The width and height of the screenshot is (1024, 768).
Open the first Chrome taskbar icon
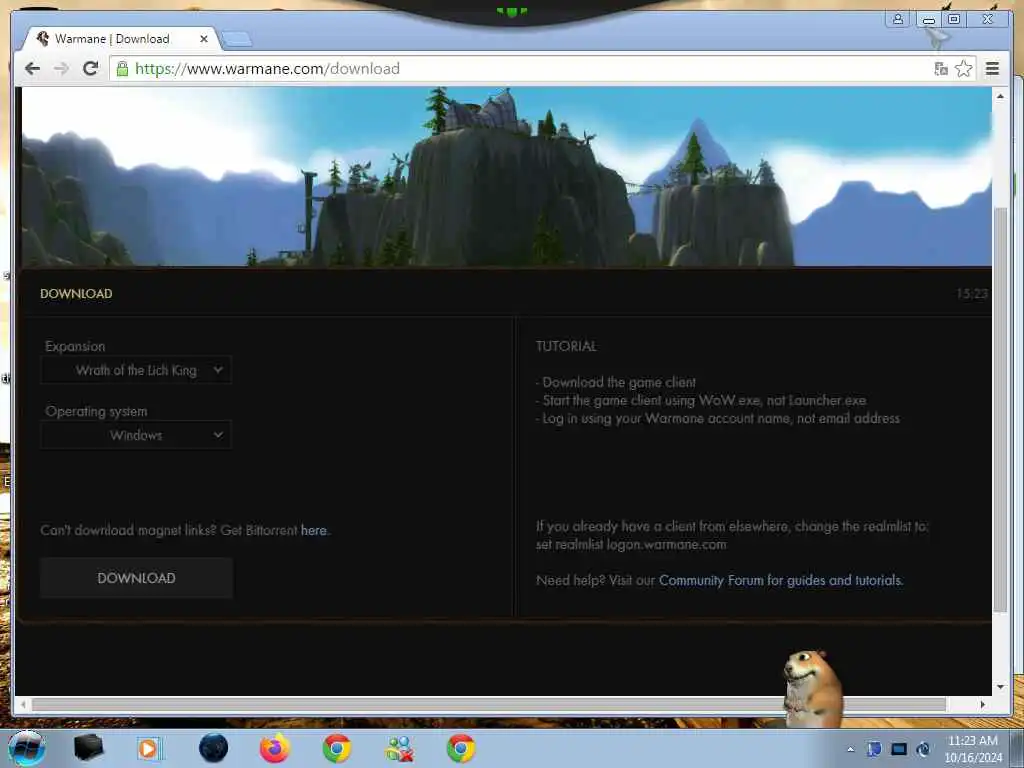[337, 748]
